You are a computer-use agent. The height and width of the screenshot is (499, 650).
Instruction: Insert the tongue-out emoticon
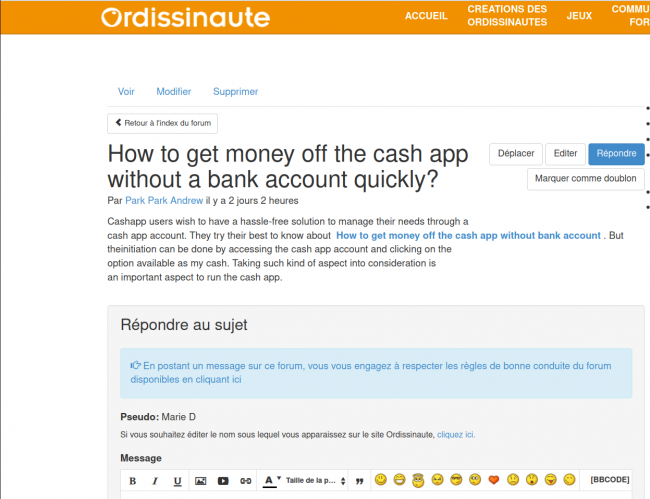pos(551,480)
